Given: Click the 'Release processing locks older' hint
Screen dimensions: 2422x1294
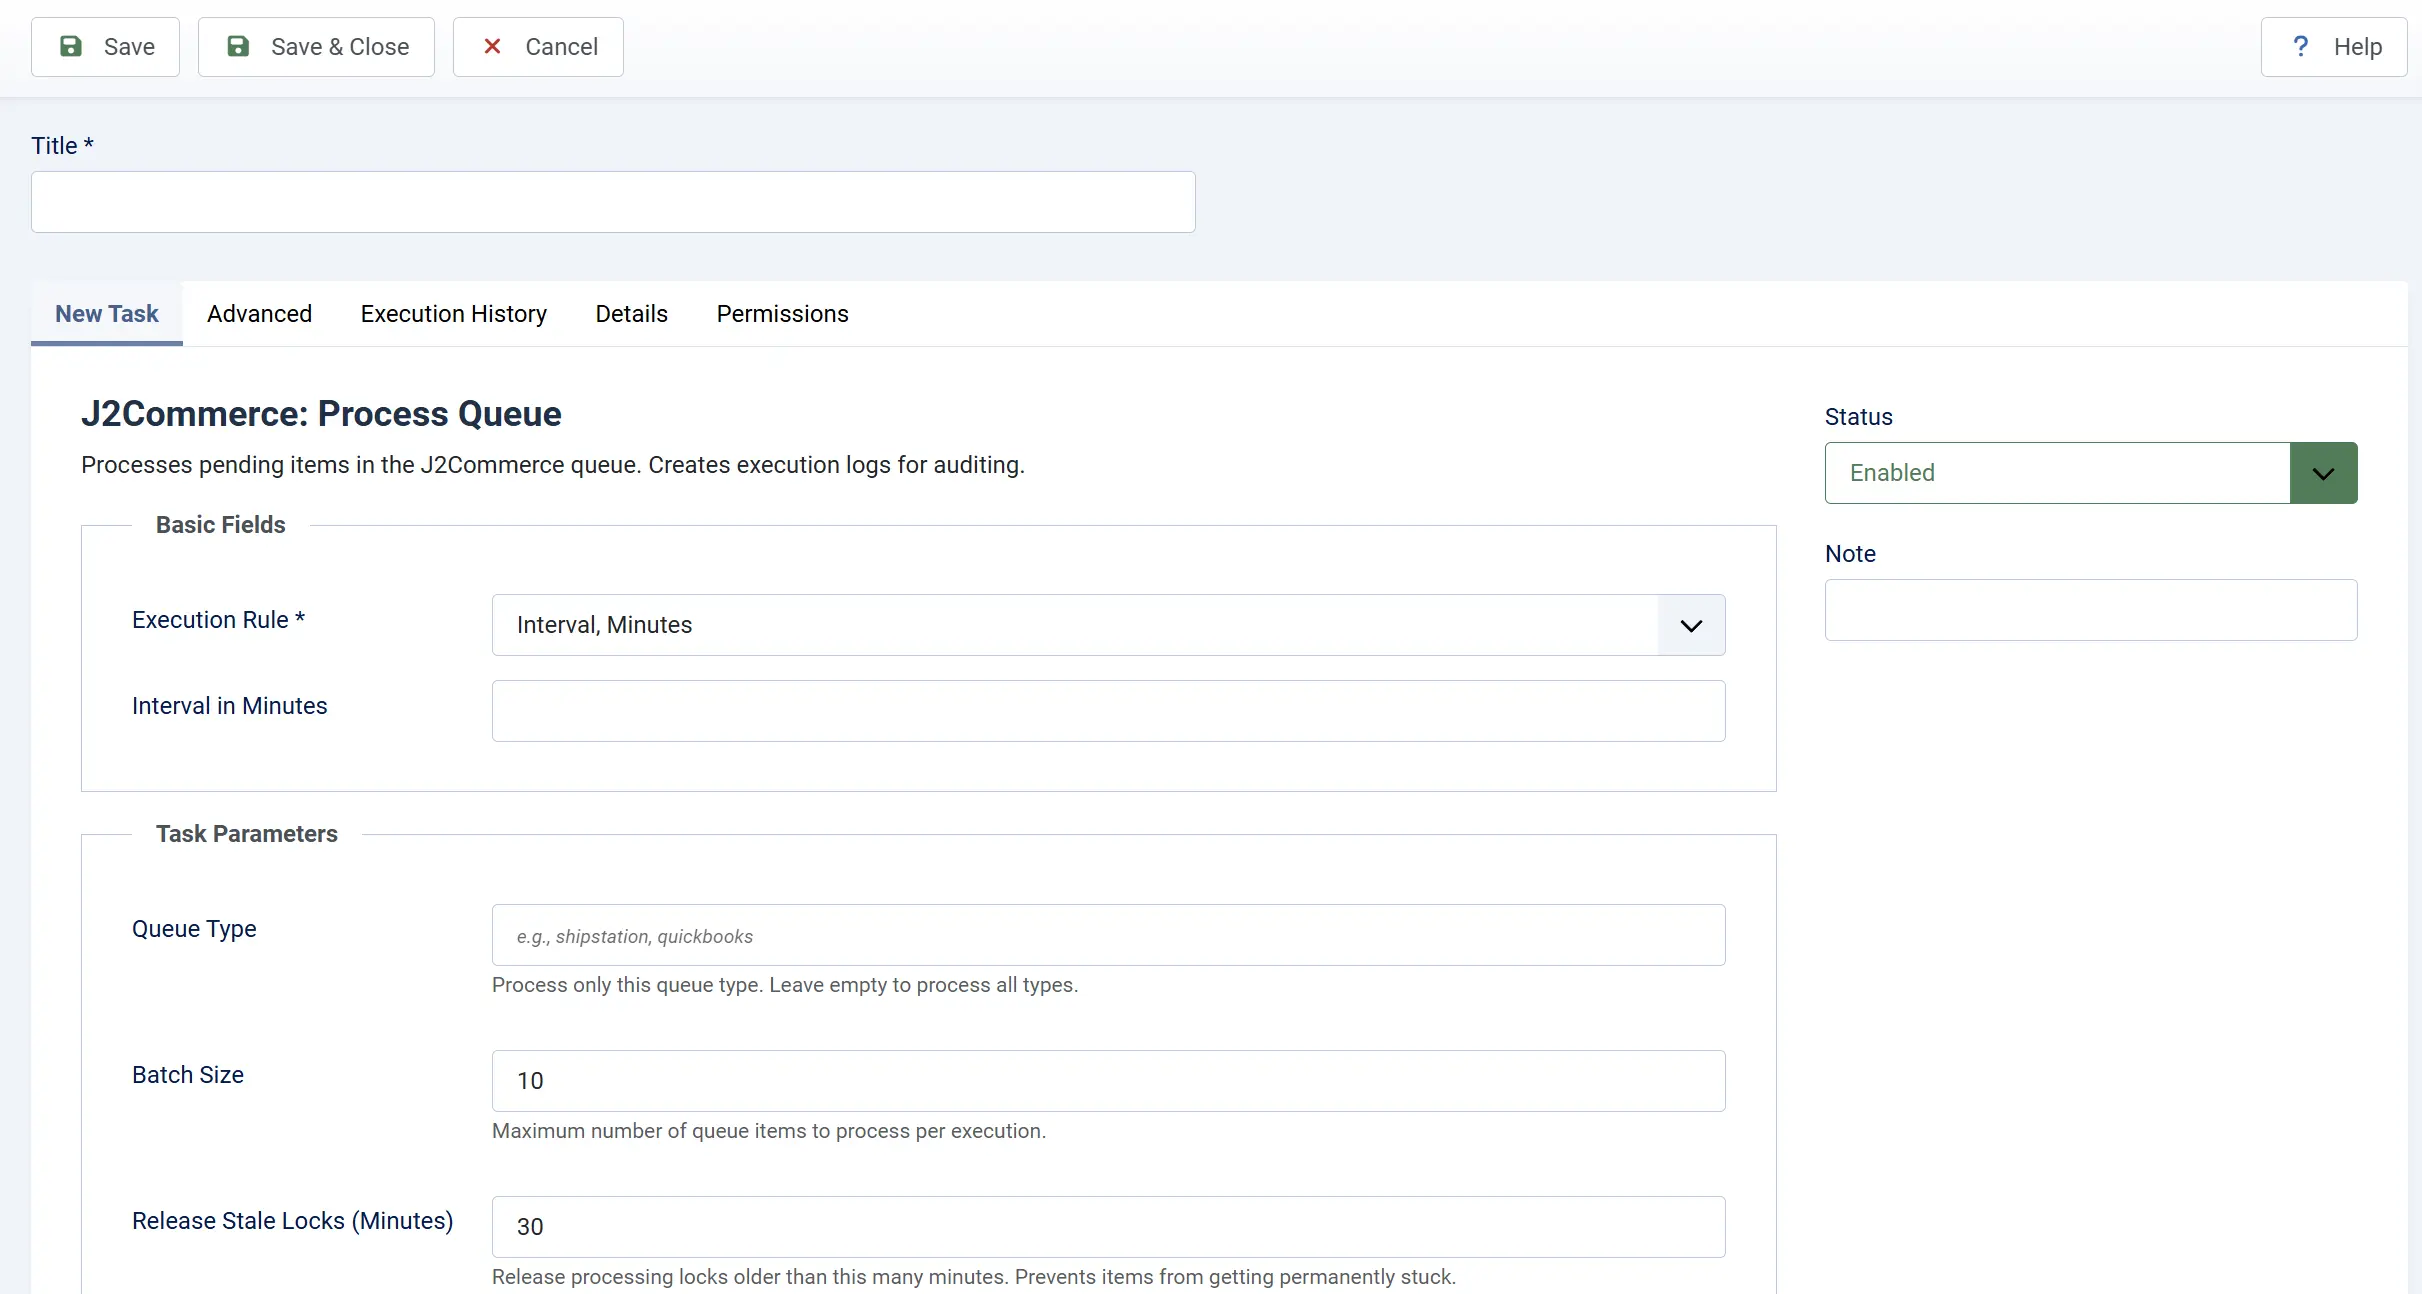Looking at the screenshot, I should 974,1277.
